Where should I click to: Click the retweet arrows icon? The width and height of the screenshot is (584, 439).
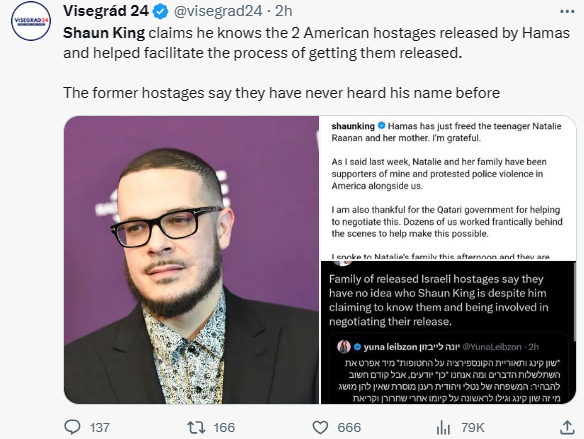[x=196, y=427]
